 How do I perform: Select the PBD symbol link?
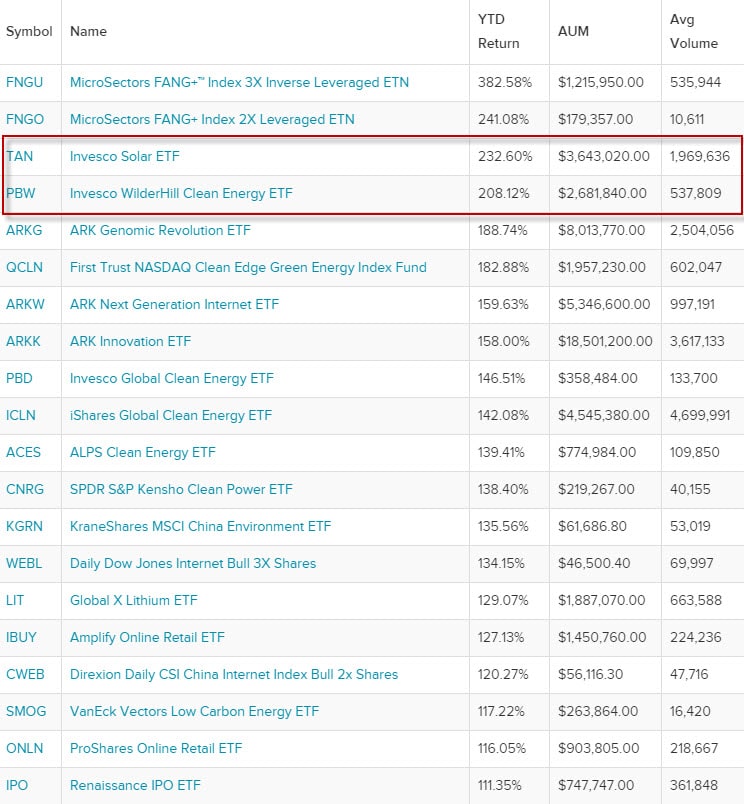point(19,378)
